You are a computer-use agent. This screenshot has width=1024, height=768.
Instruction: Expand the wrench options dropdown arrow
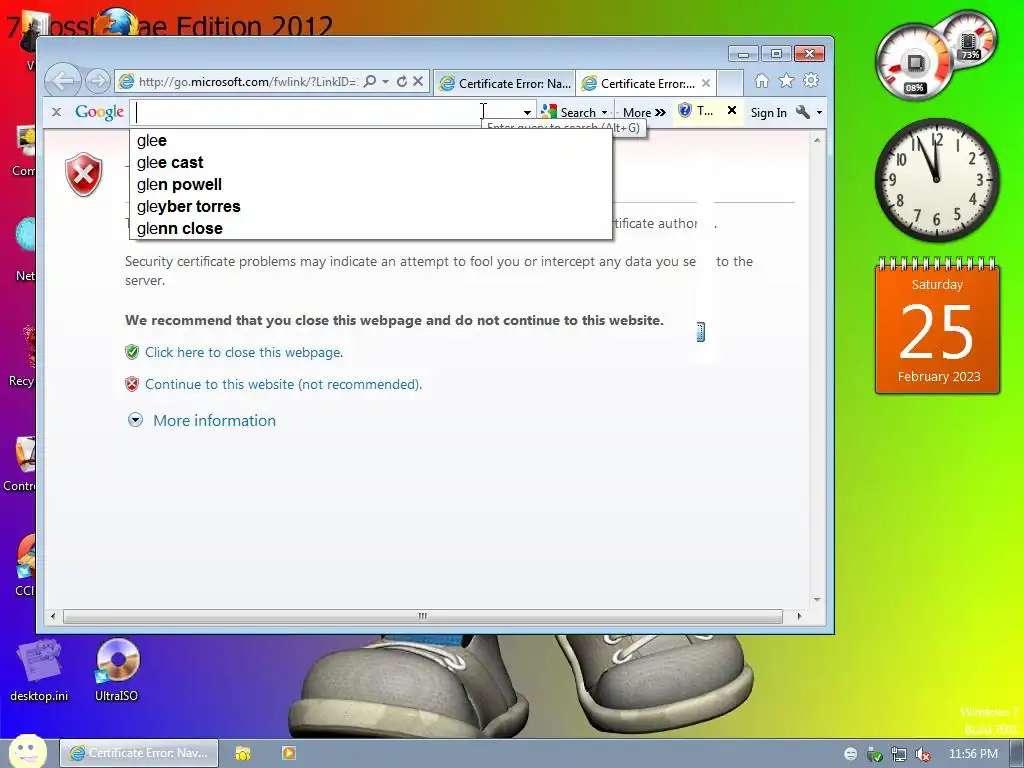pos(820,112)
